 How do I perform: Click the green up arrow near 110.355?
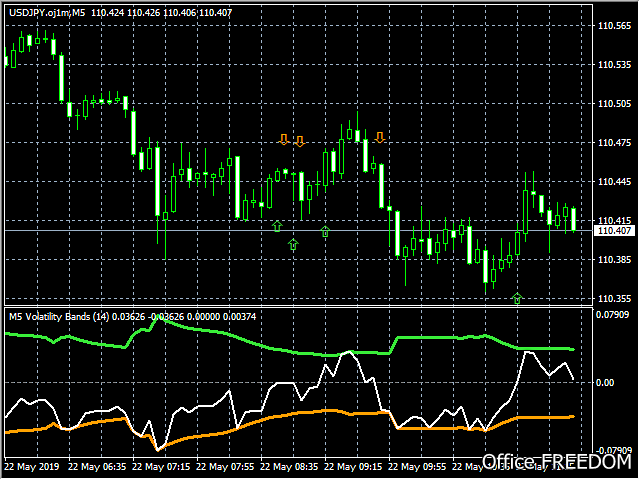(517, 298)
